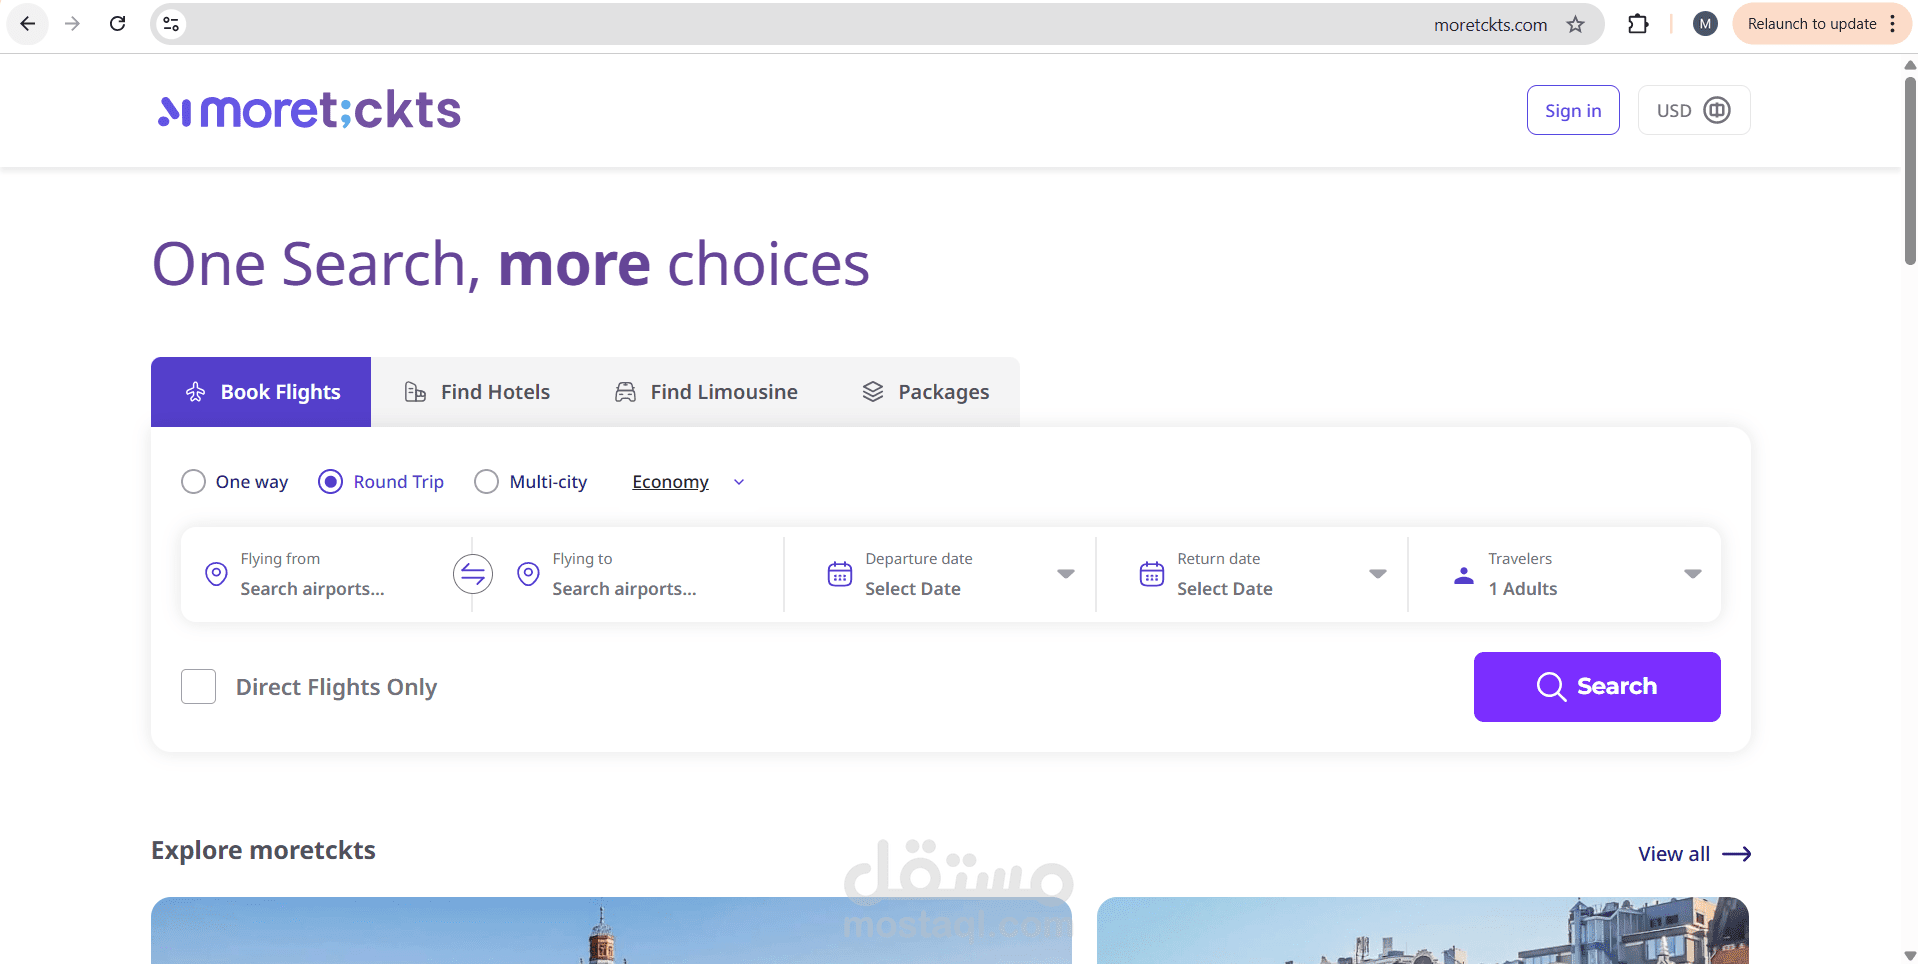Viewport: 1918px width, 964px height.
Task: Go back with the browser back arrow
Action: [28, 24]
